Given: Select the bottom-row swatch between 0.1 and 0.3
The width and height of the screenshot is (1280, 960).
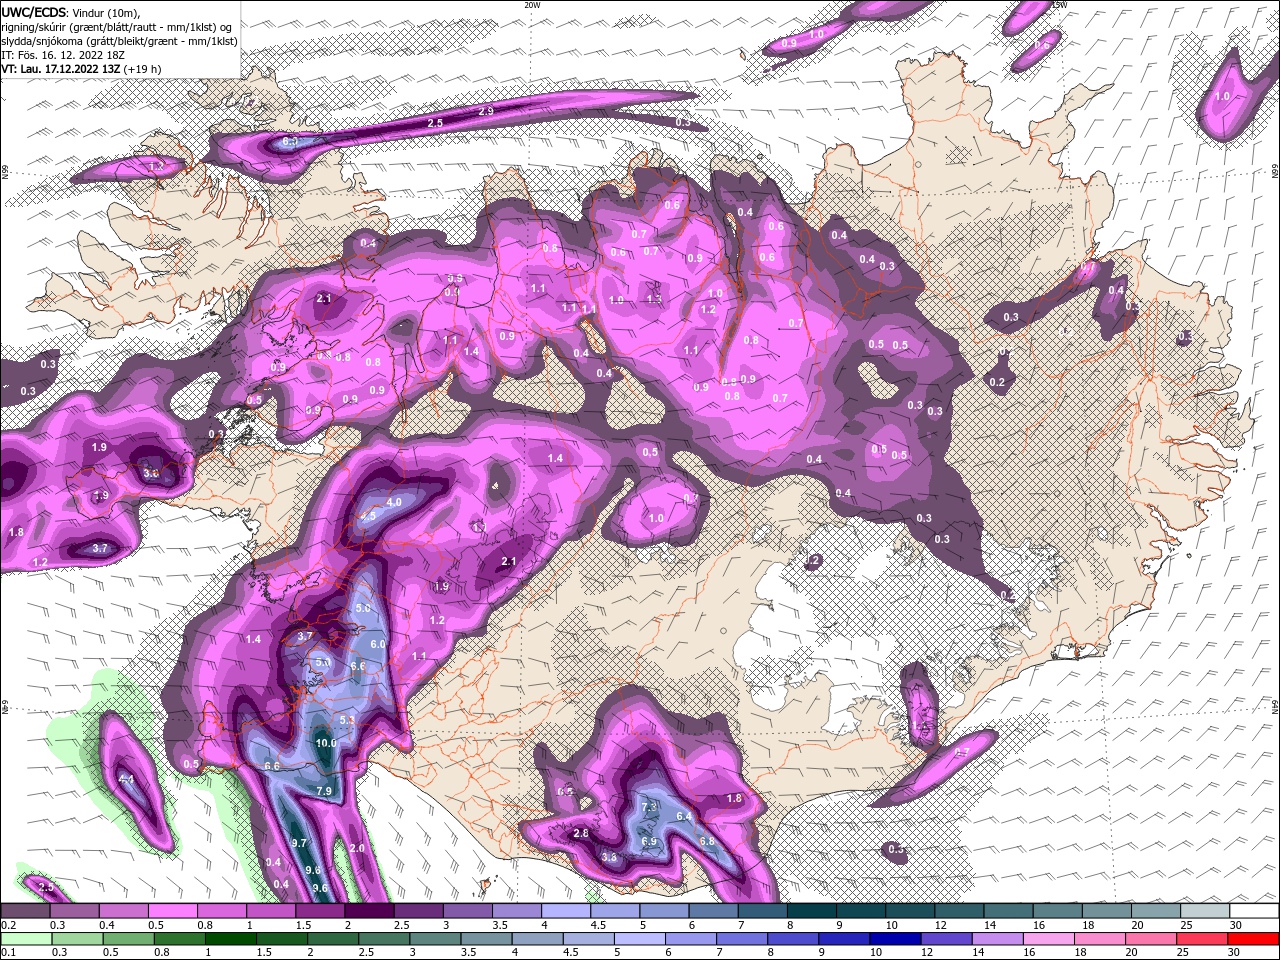Looking at the screenshot, I should (x=27, y=938).
